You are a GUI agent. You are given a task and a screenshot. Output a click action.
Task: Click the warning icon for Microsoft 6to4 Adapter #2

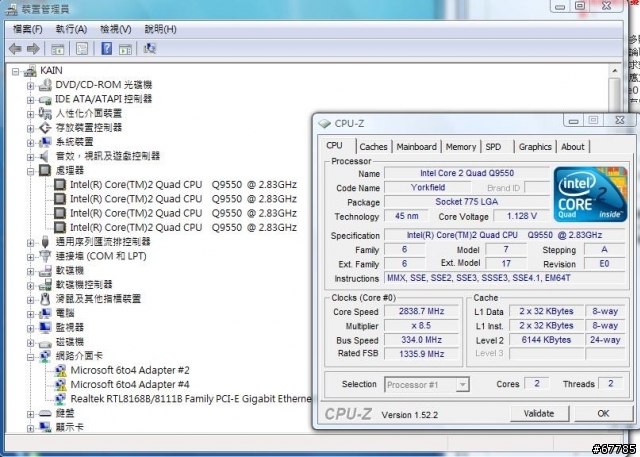click(60, 370)
